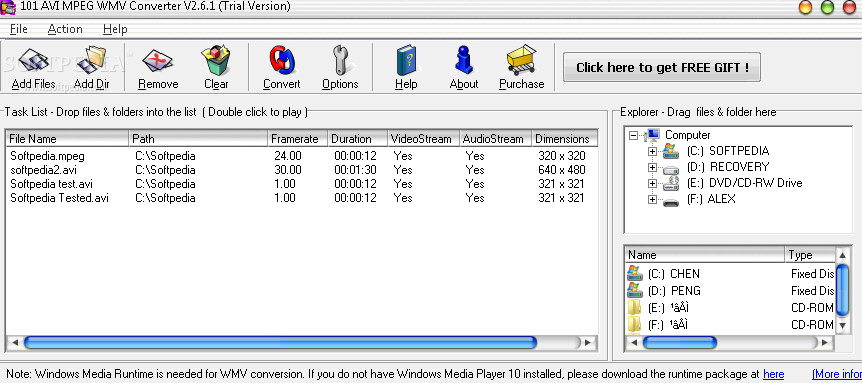
Task: Click the (C:) CHEN drive icon
Action: (x=635, y=274)
